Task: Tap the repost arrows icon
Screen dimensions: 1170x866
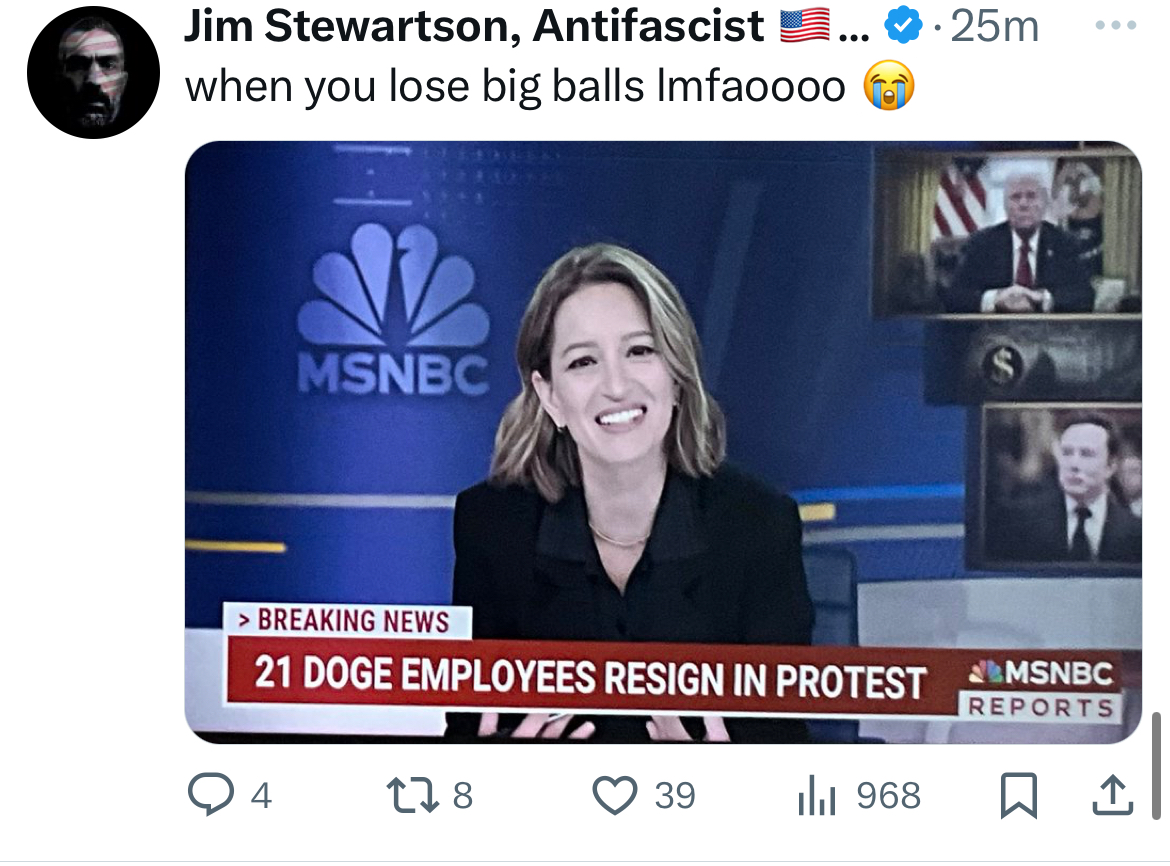Action: (x=412, y=795)
